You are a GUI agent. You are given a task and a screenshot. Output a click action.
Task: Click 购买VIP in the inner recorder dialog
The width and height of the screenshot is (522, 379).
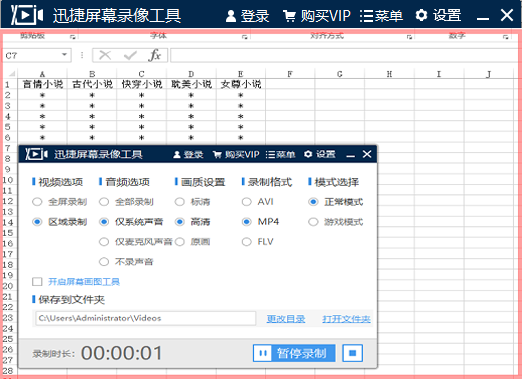[x=236, y=154]
